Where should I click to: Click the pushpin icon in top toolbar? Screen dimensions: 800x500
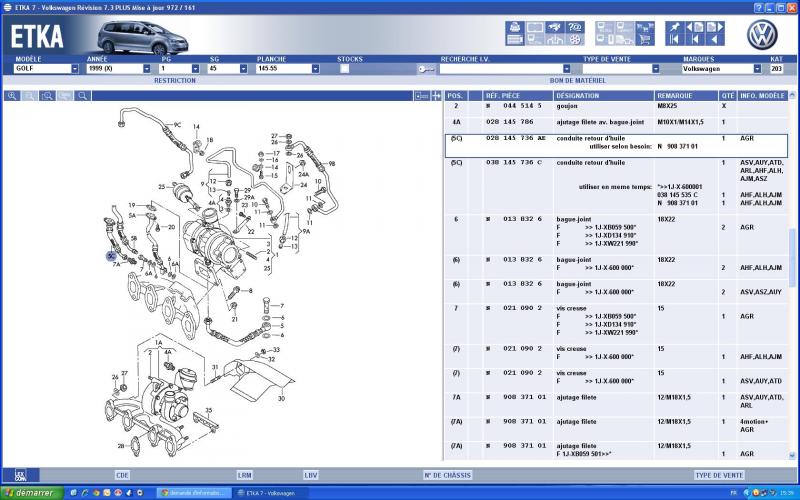(674, 27)
